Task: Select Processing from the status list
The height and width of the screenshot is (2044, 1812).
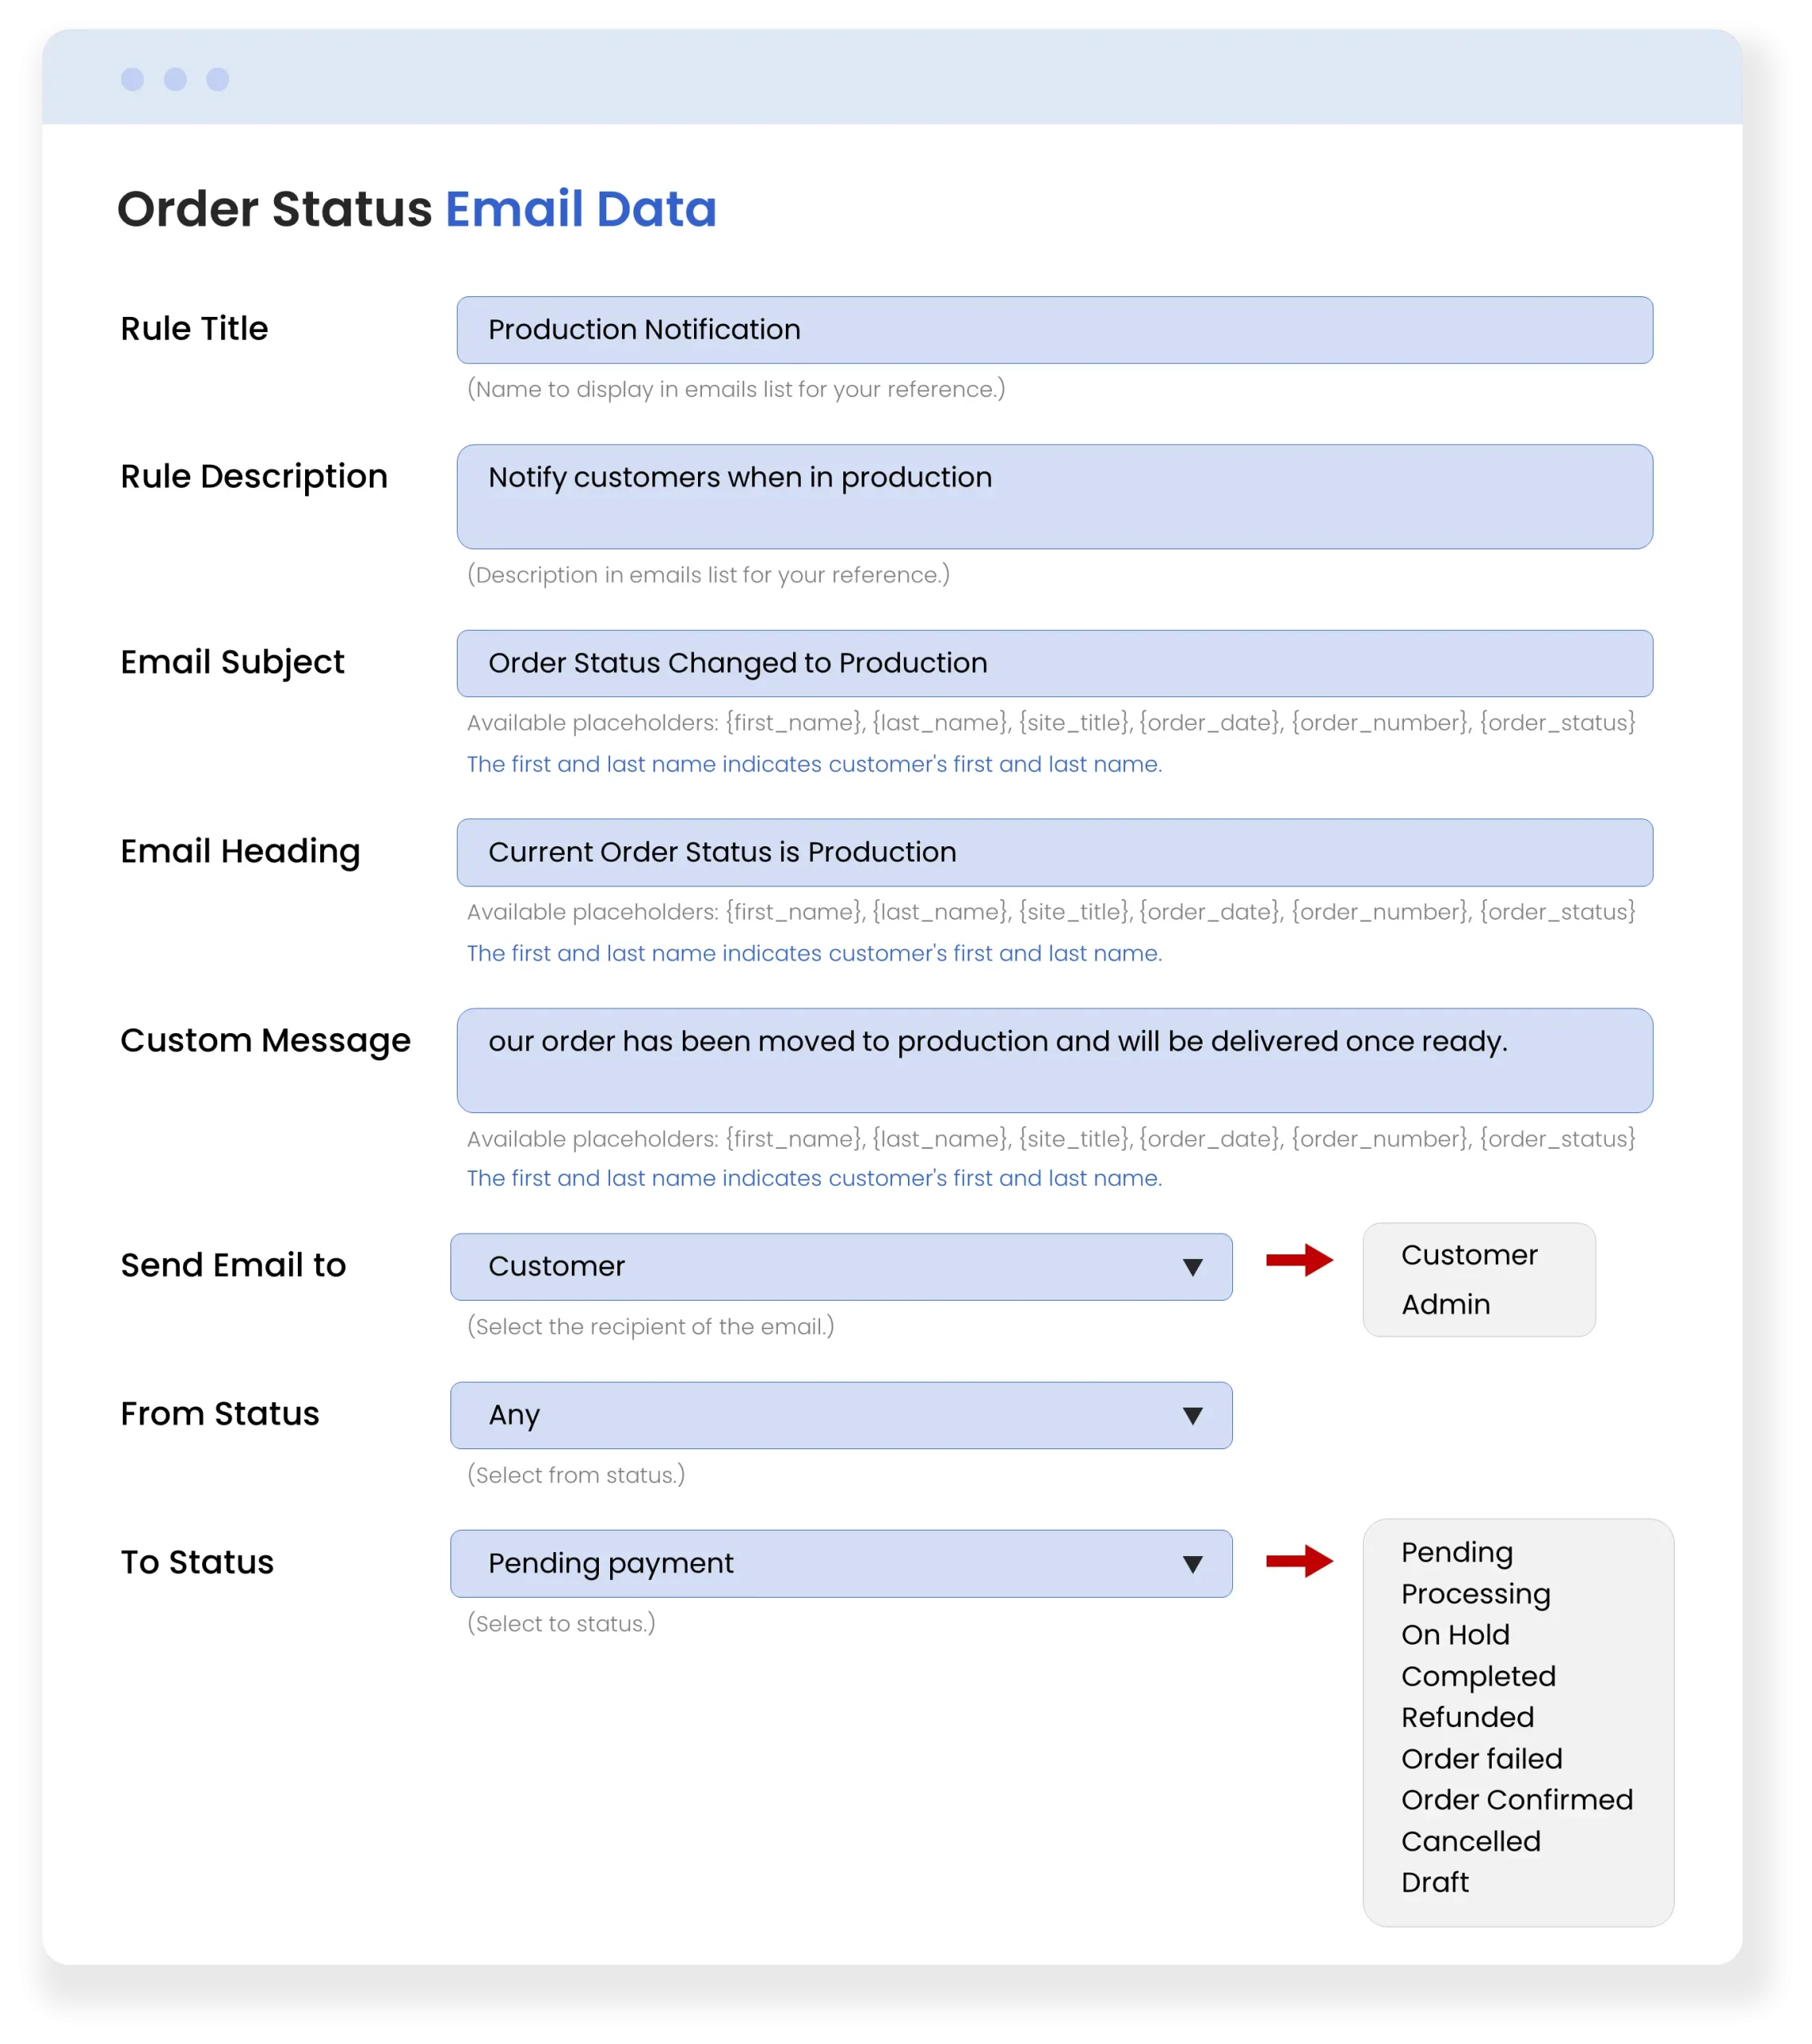Action: pos(1475,1594)
